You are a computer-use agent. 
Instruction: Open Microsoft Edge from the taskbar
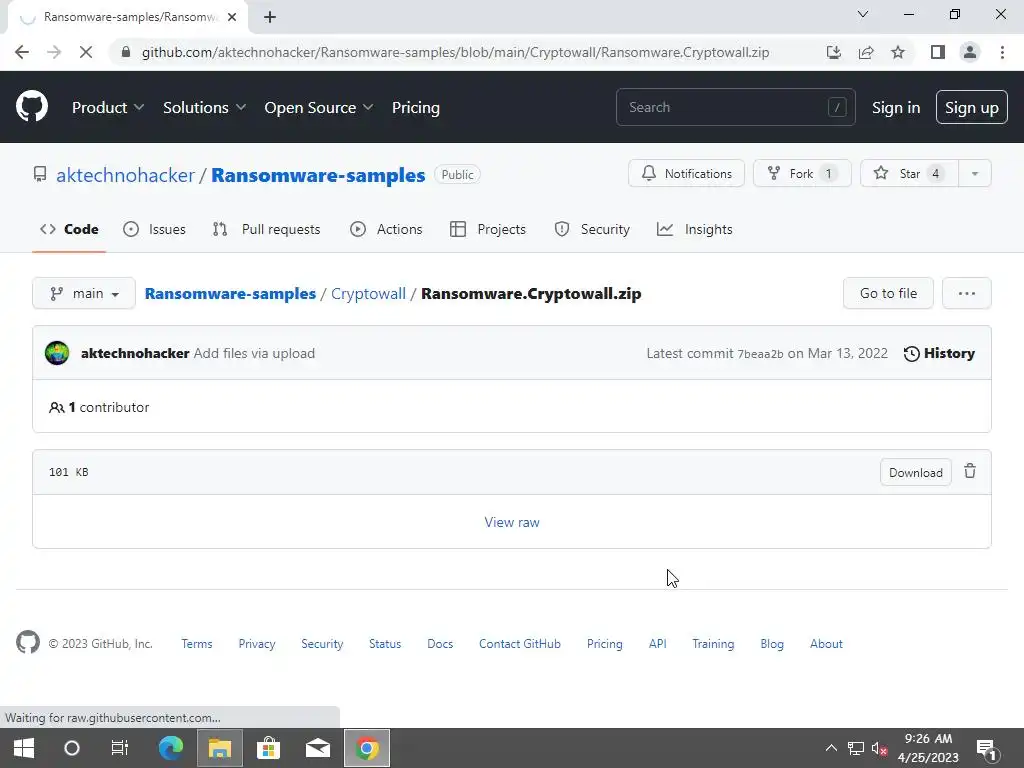click(170, 748)
